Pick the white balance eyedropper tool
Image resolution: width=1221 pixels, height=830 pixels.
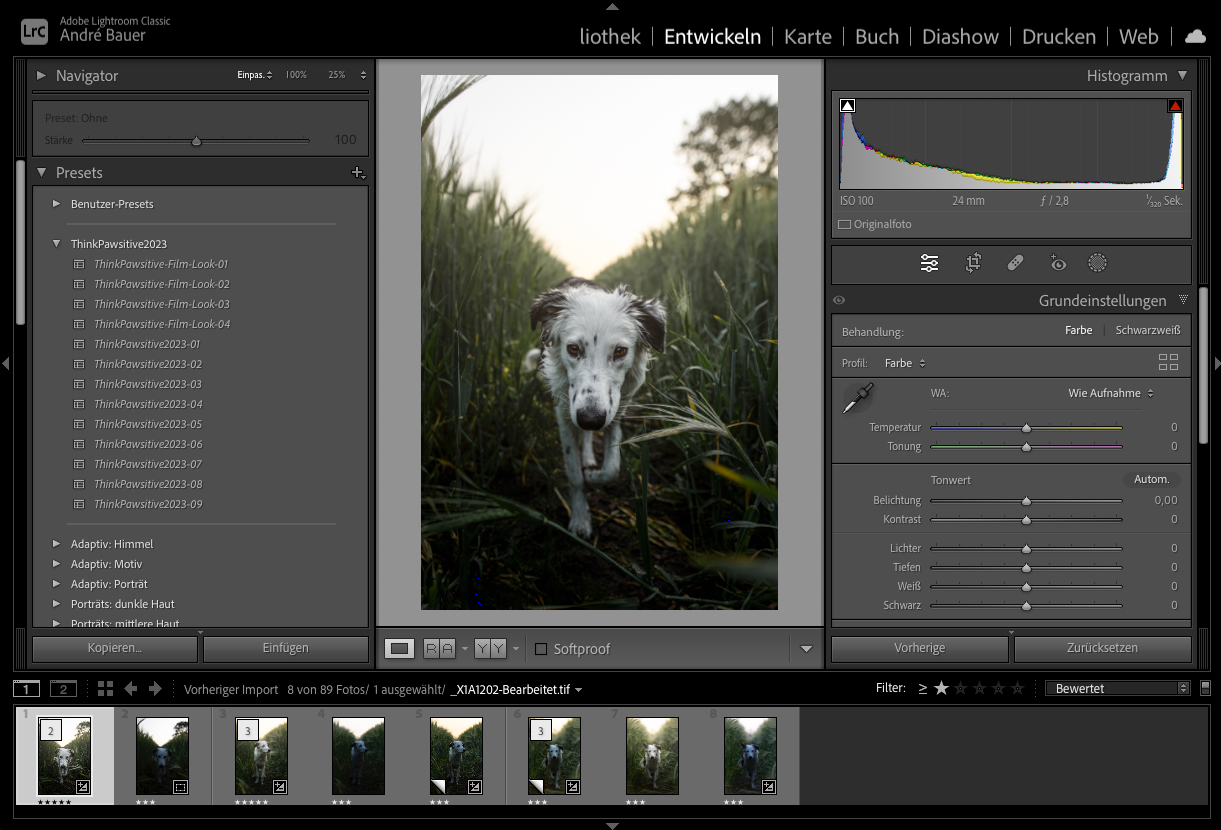[x=857, y=398]
